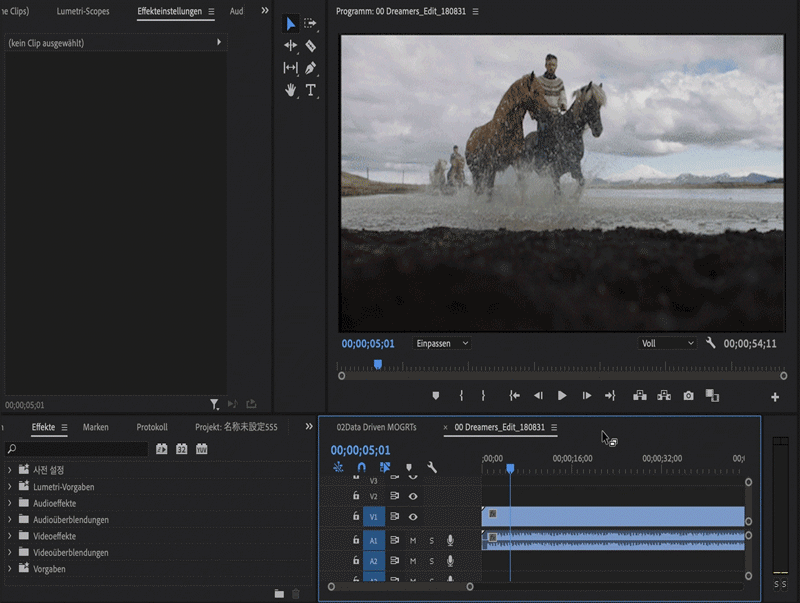Filter effects by 32-bit color badge
This screenshot has height=603, width=800.
[x=182, y=449]
